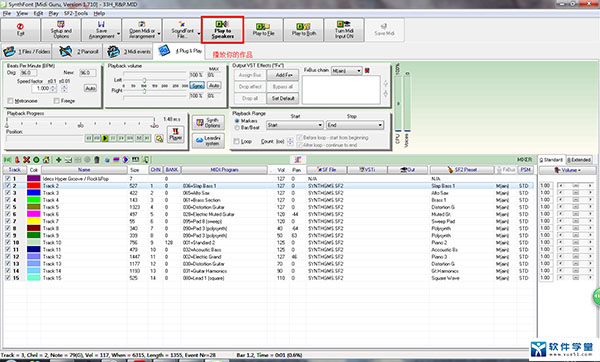600x362 pixels.
Task: Uncheck the checkbox for track 10
Action: click(8, 242)
